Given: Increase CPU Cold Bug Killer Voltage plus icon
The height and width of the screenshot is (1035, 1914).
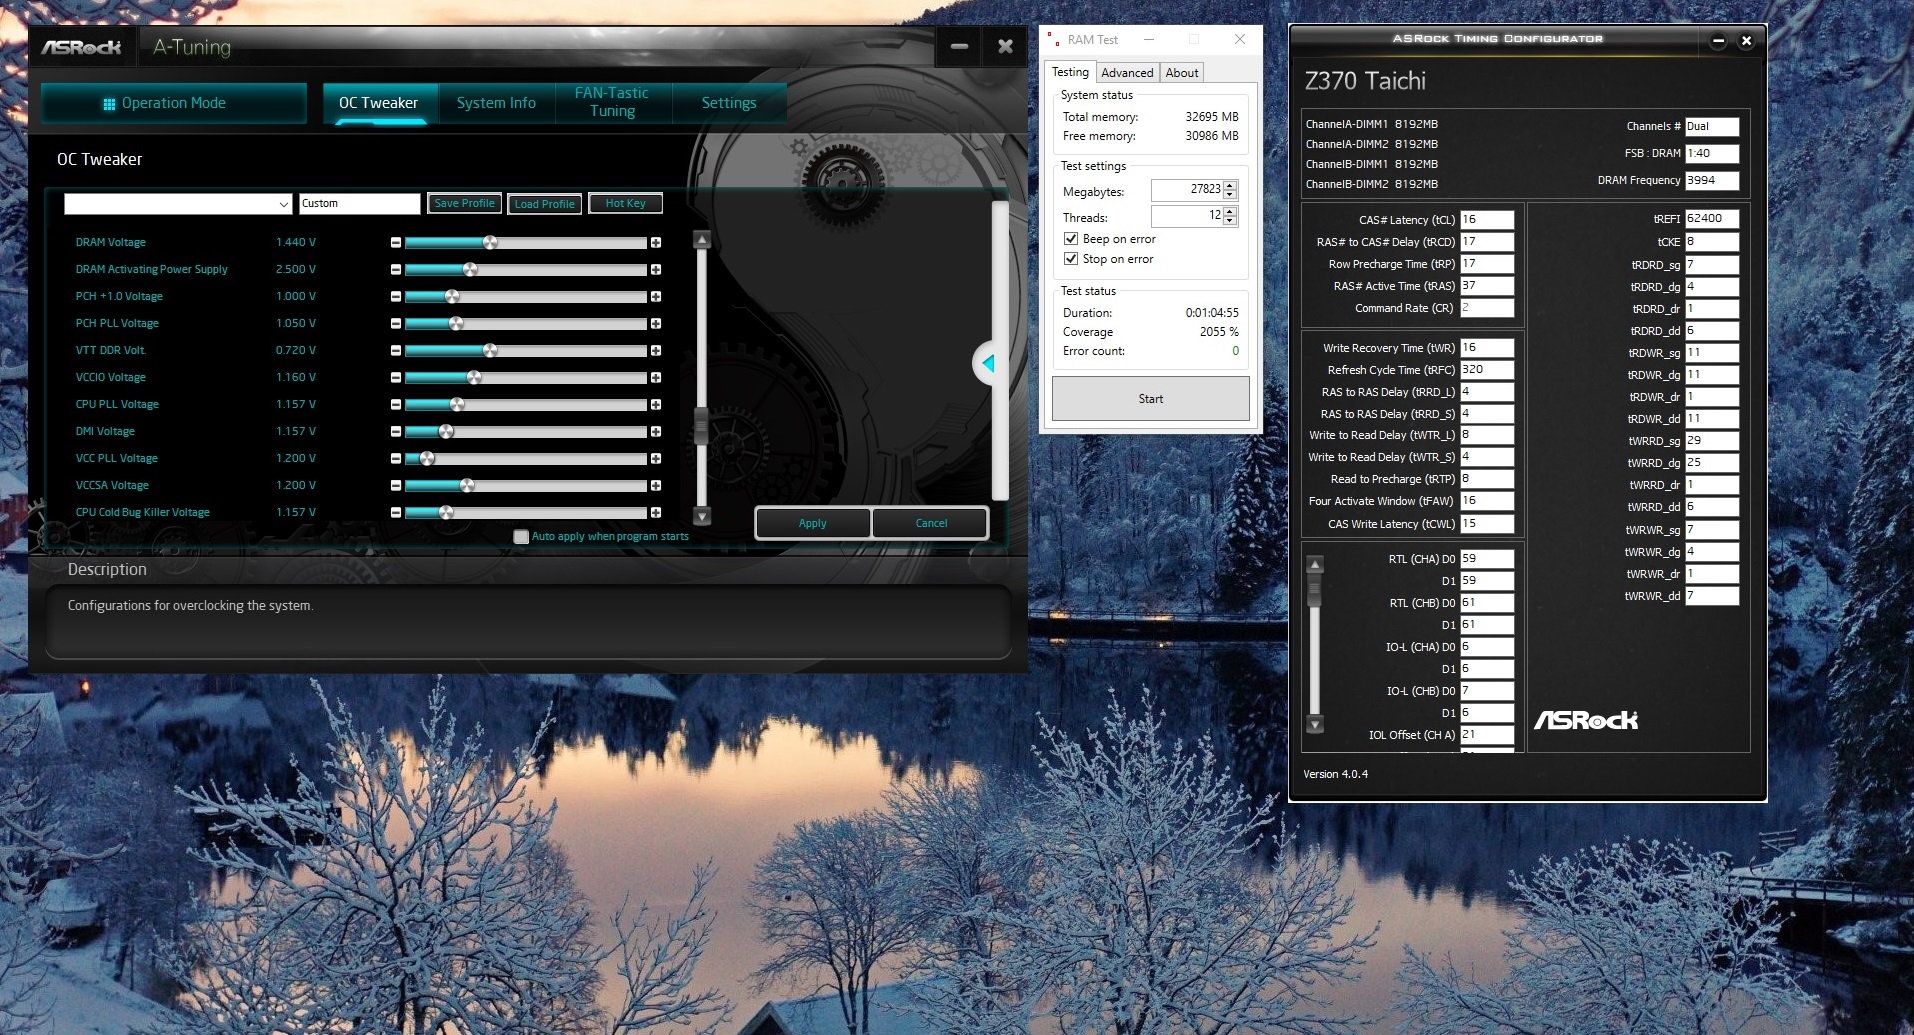Looking at the screenshot, I should 656,513.
